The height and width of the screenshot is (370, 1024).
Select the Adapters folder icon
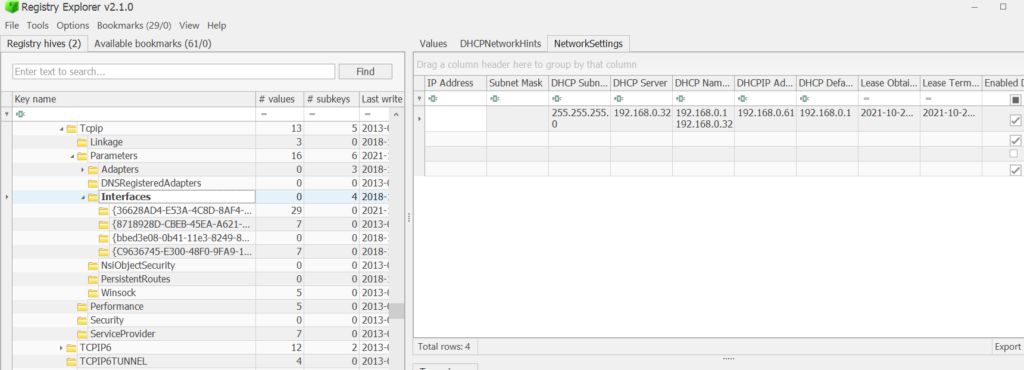[x=93, y=170]
